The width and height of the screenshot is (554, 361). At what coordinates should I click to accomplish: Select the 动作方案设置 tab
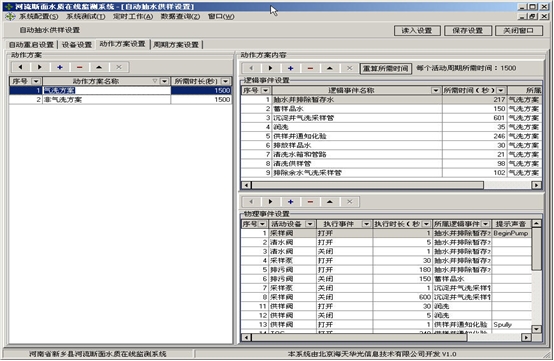coord(122,44)
